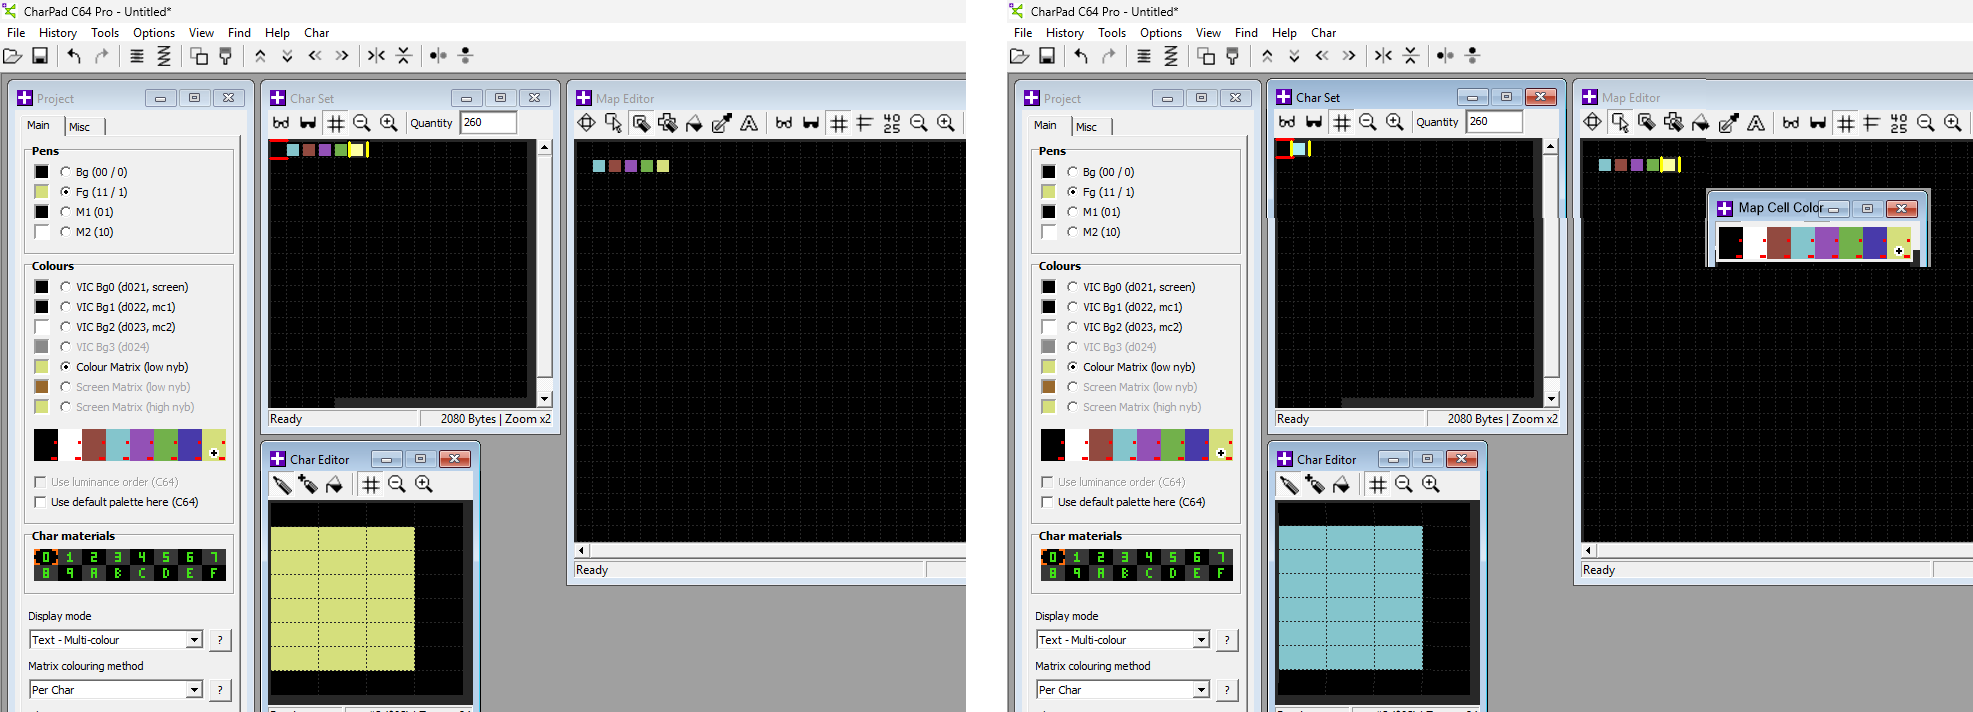Open File menu in left CharPad window
The height and width of the screenshot is (712, 1973).
[x=16, y=33]
